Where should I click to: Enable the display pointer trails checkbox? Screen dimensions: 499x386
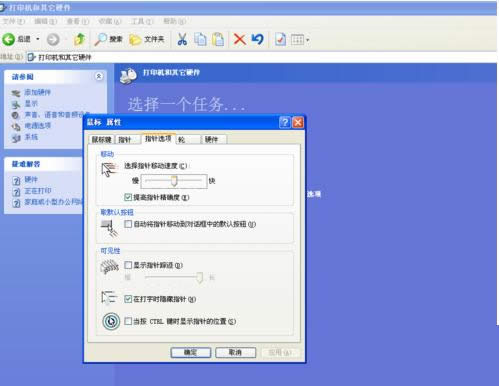pos(128,265)
